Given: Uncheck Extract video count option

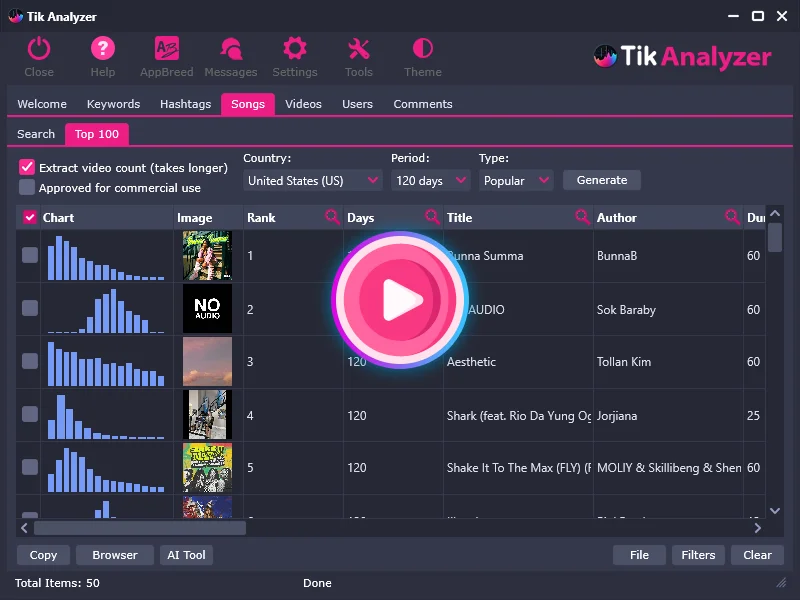Looking at the screenshot, I should pyautogui.click(x=27, y=168).
